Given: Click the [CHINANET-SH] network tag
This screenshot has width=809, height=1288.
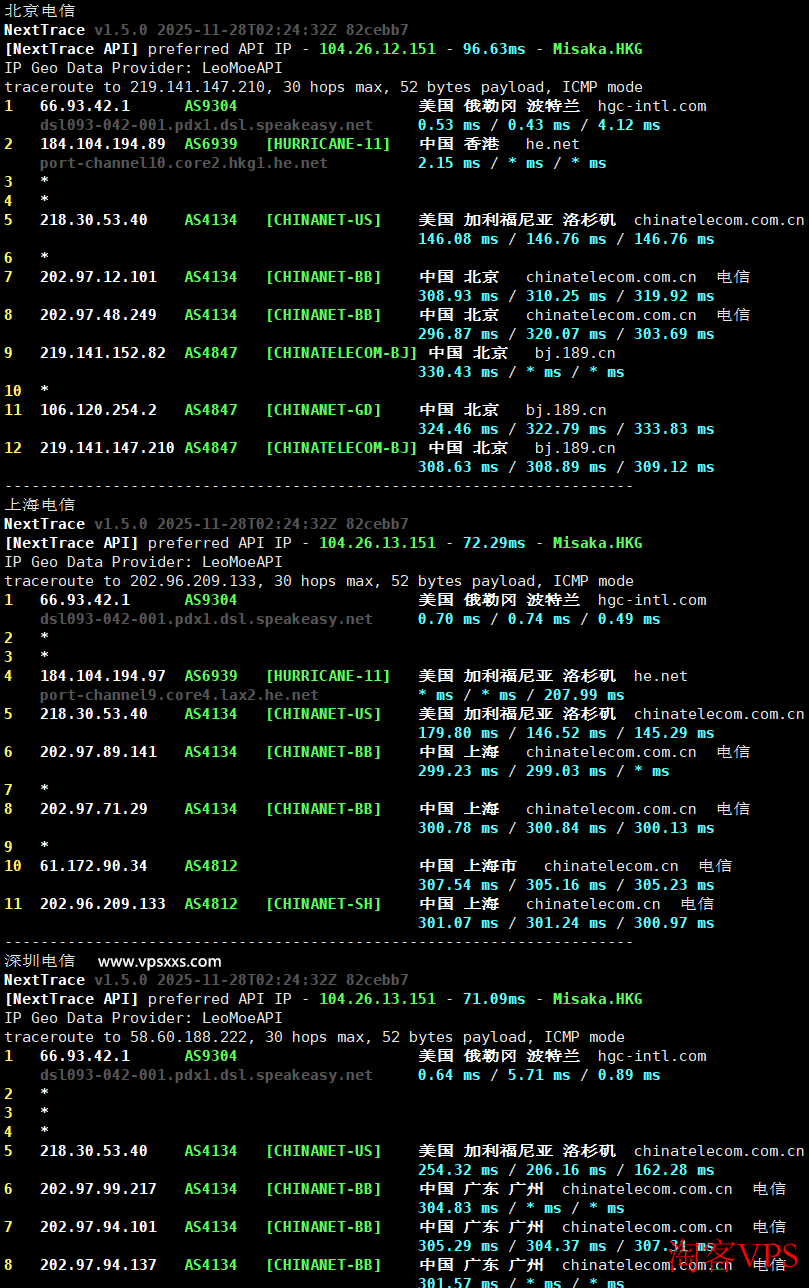Looking at the screenshot, I should (x=323, y=904).
